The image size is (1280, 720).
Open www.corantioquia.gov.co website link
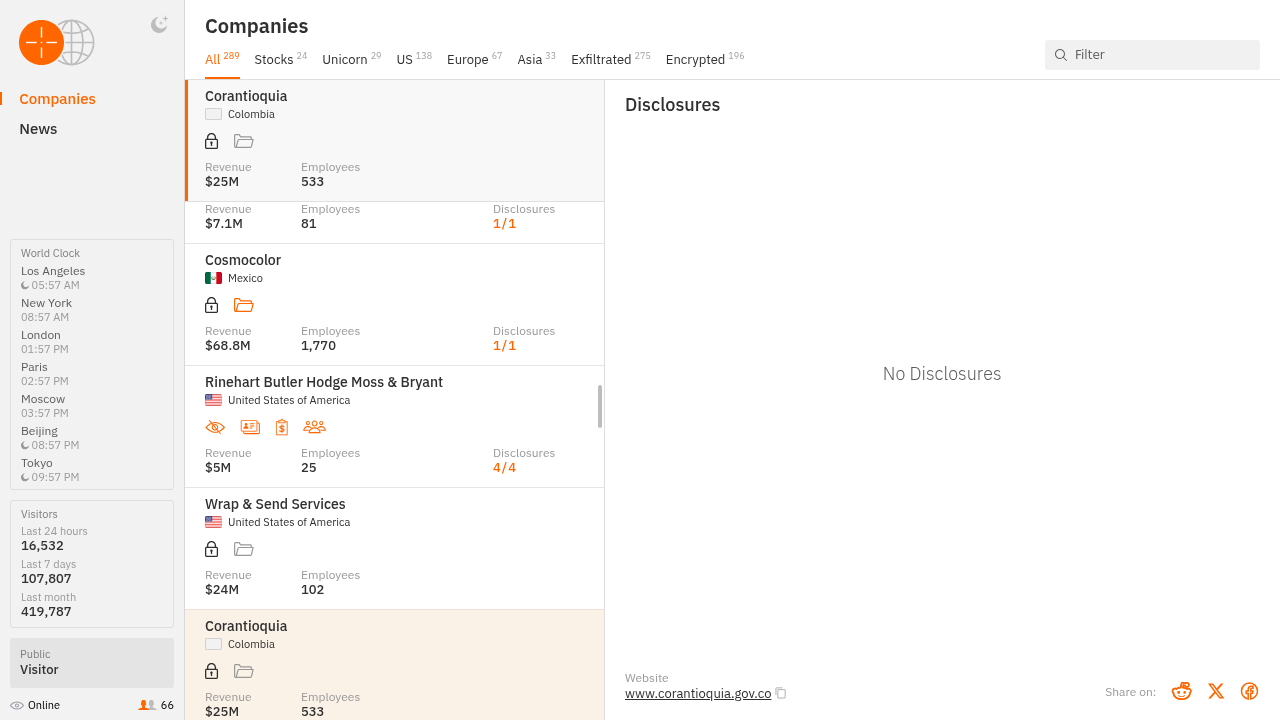tap(698, 694)
